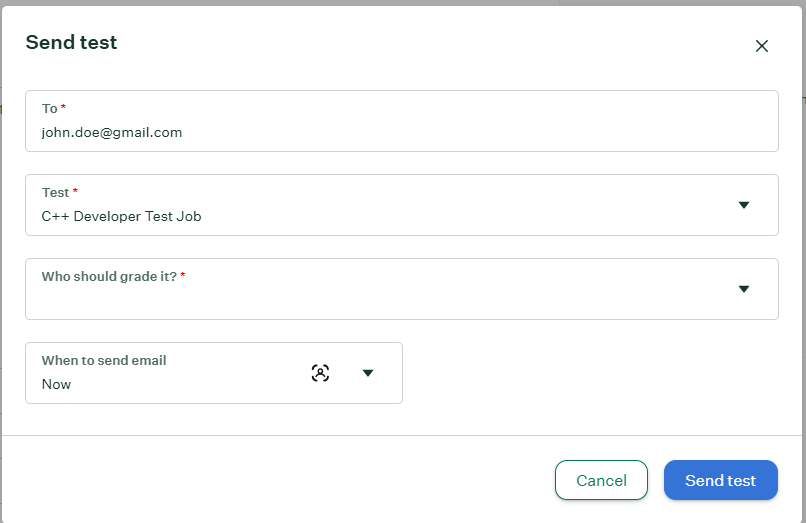Open the grader selection dropdown arrow
Image resolution: width=806 pixels, height=523 pixels.
pyautogui.click(x=743, y=289)
